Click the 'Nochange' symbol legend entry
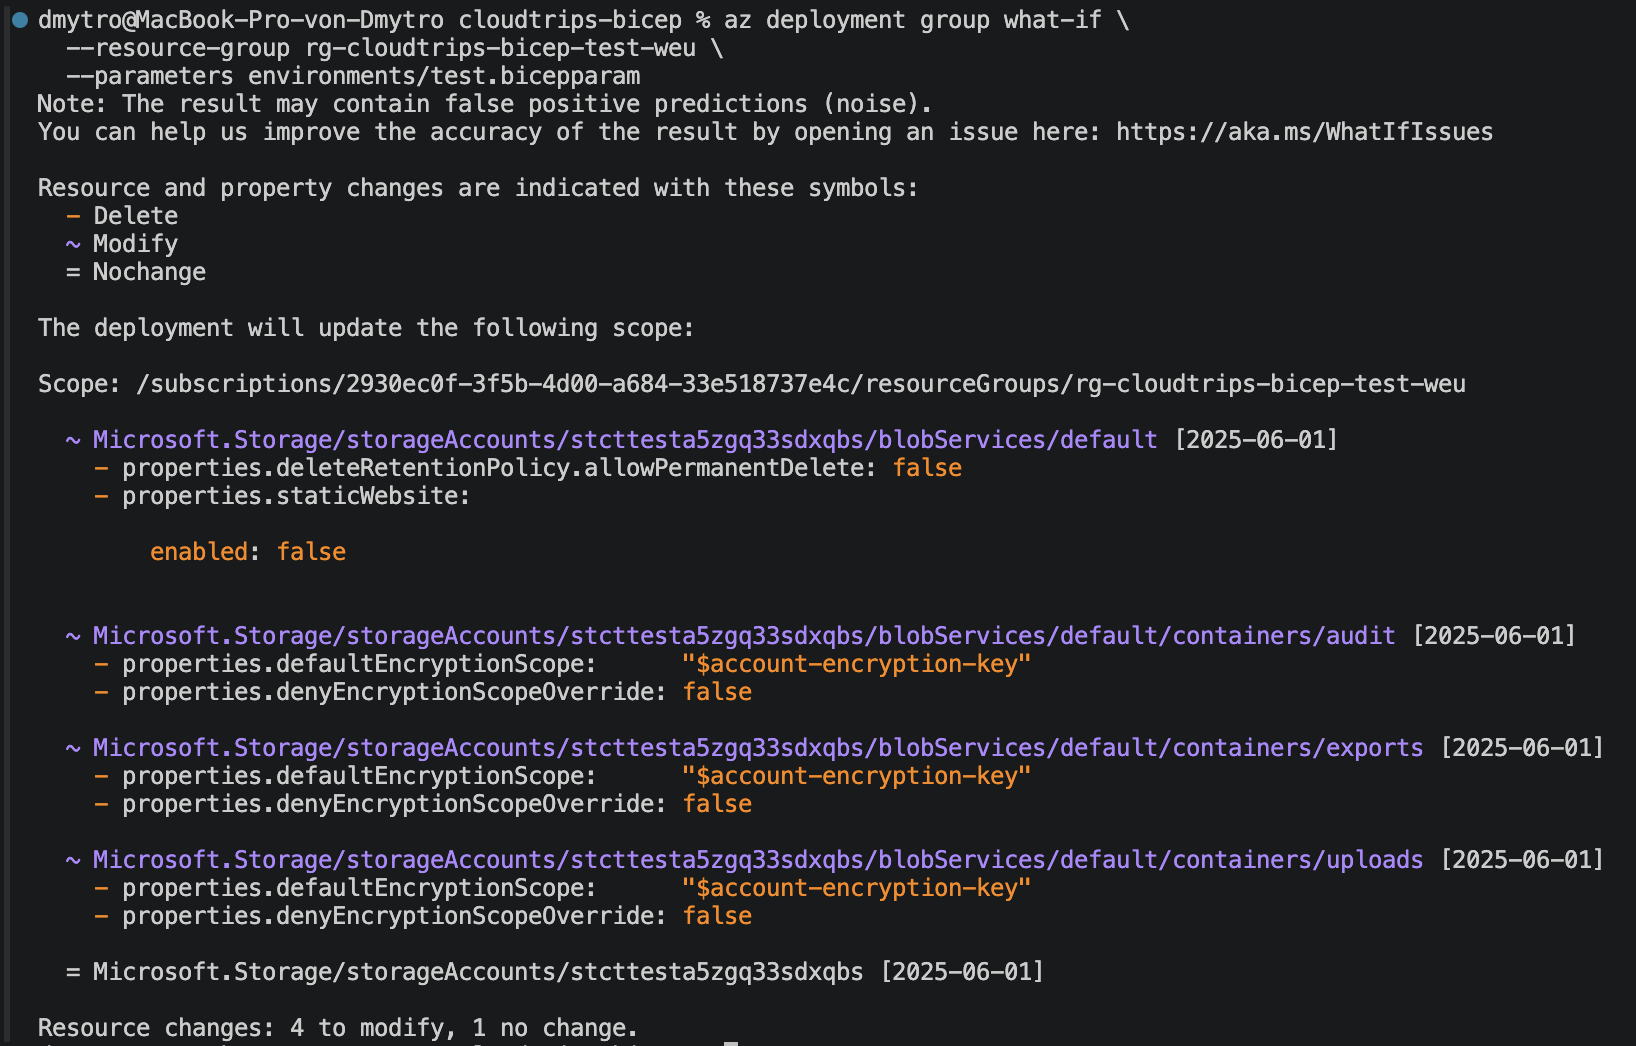This screenshot has height=1046, width=1636. [136, 272]
